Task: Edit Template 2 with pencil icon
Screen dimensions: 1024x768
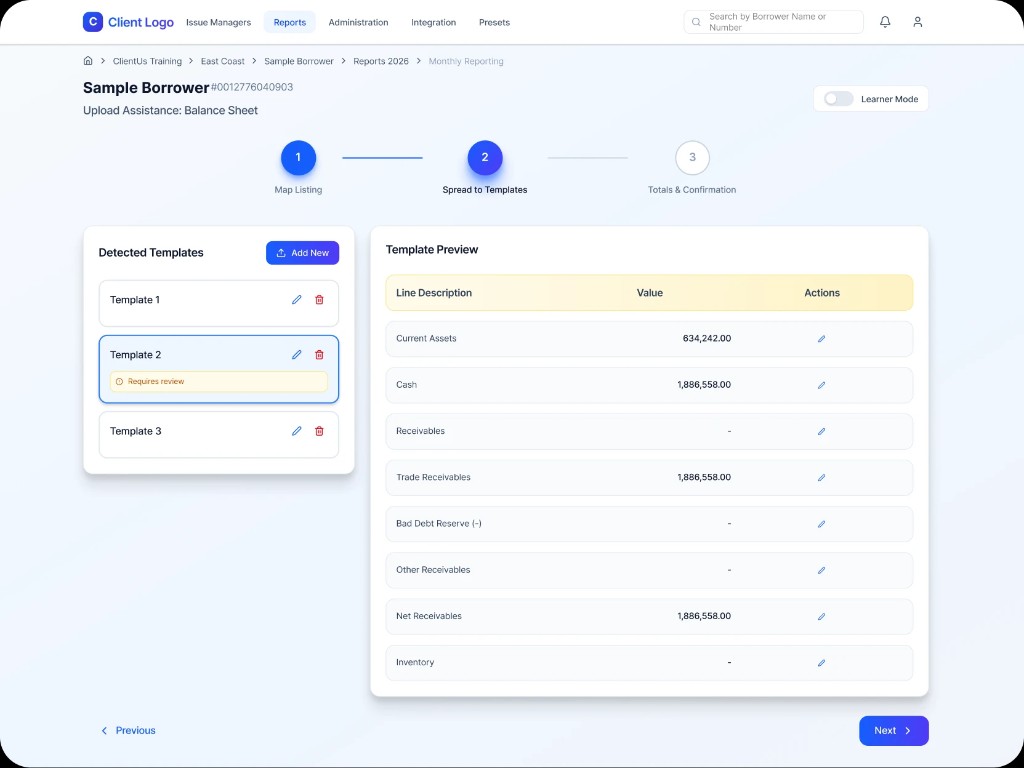Action: coord(296,355)
